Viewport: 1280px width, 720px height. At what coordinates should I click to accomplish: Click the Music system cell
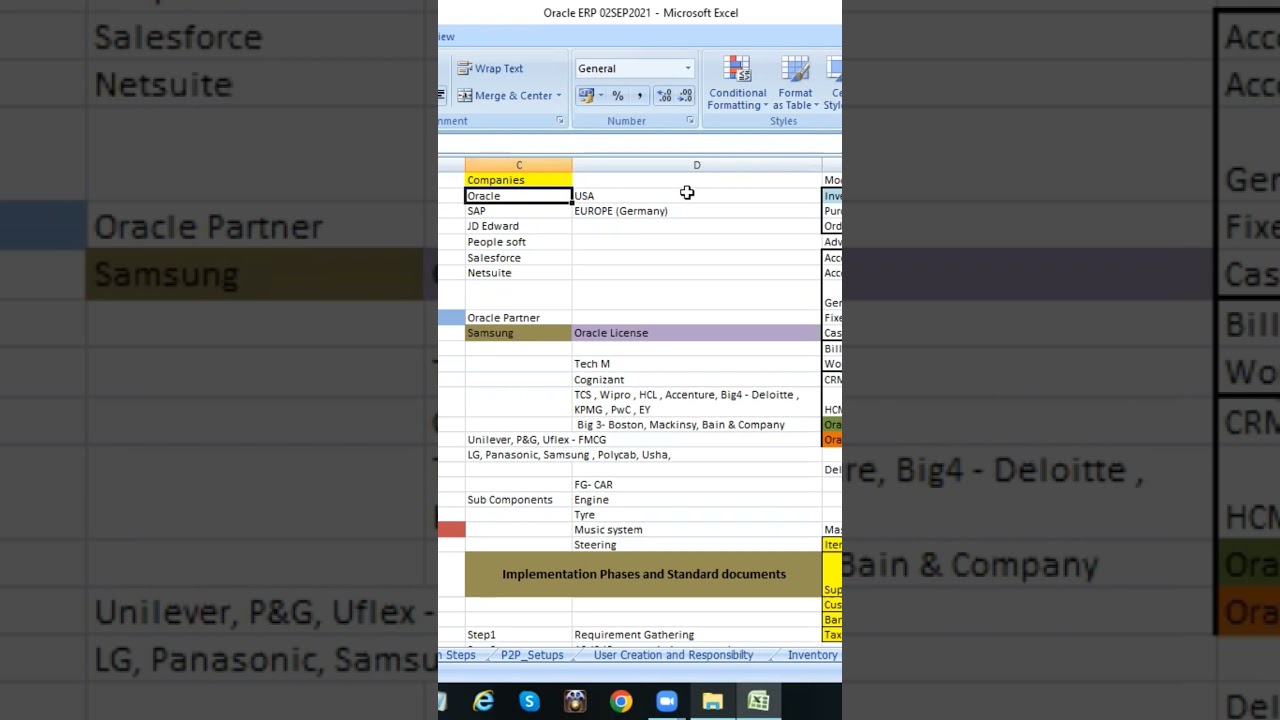click(x=697, y=530)
